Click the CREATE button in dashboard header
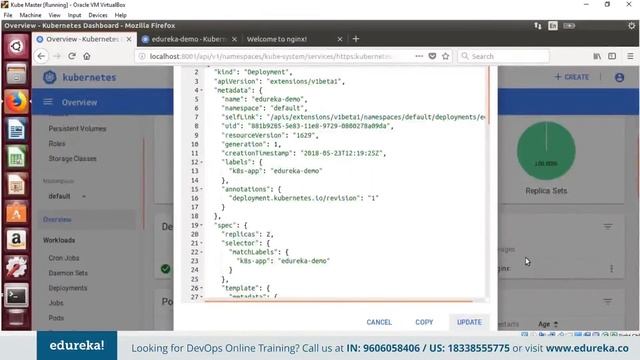Viewport: 640px width, 360px height. point(571,77)
